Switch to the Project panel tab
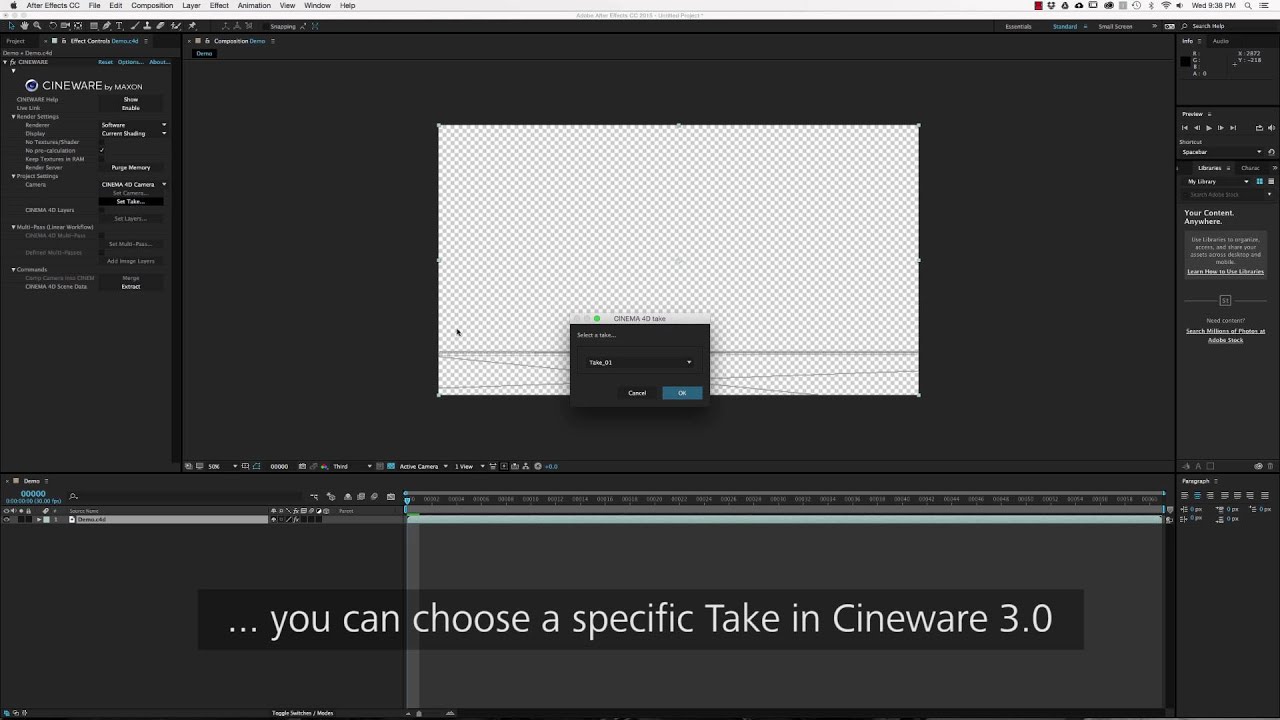 coord(15,41)
